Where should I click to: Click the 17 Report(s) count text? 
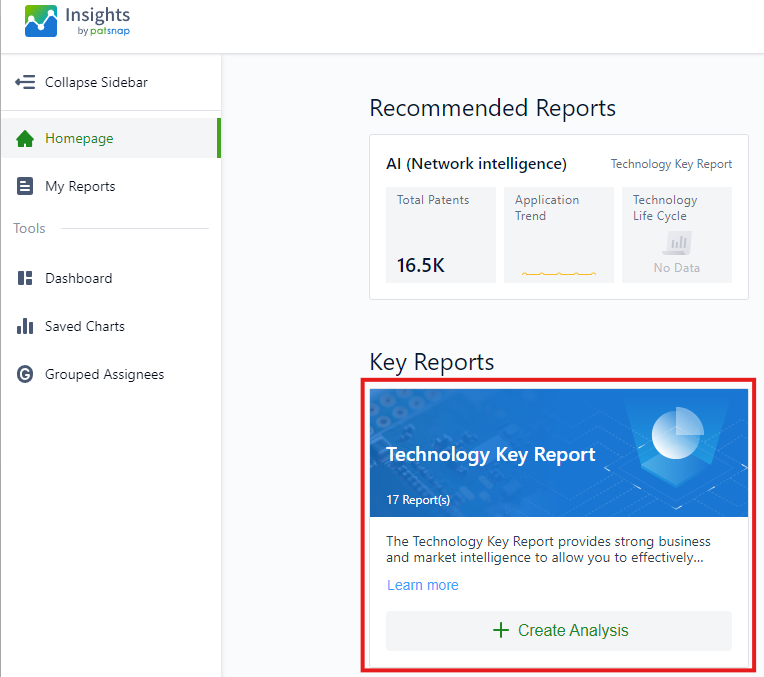[x=418, y=499]
